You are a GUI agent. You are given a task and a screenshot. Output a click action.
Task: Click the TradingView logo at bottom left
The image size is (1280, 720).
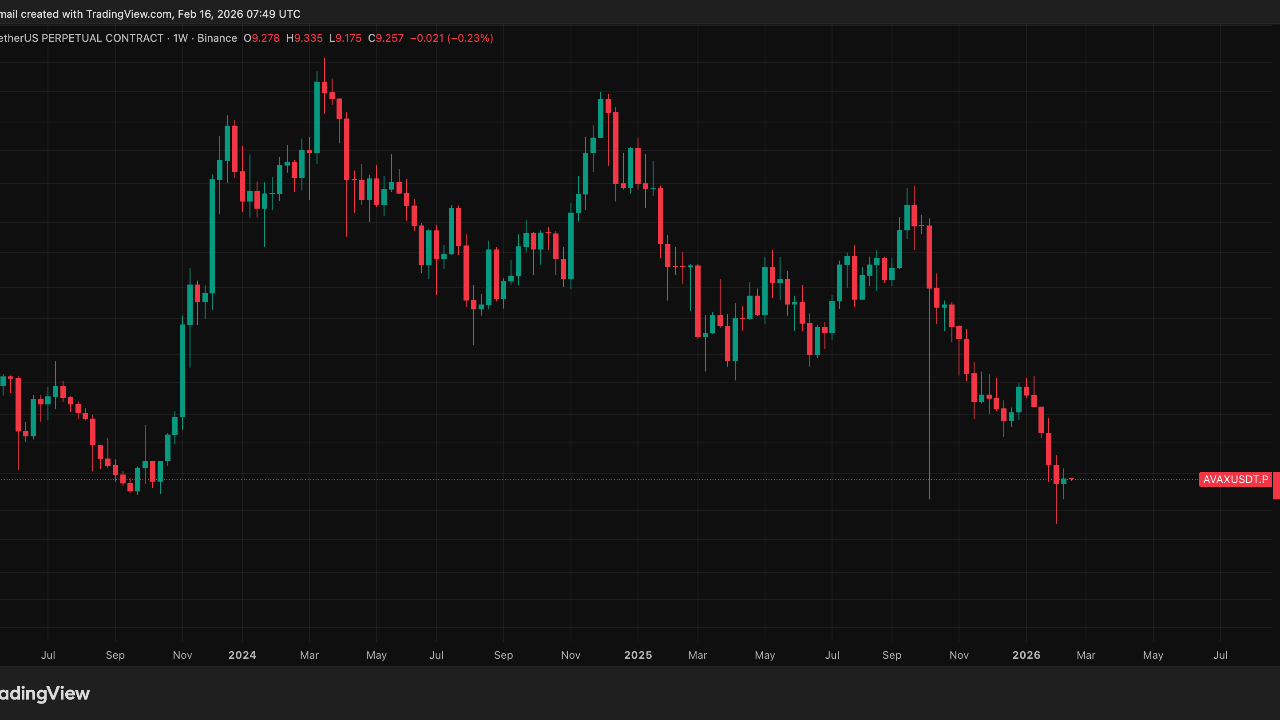click(45, 693)
